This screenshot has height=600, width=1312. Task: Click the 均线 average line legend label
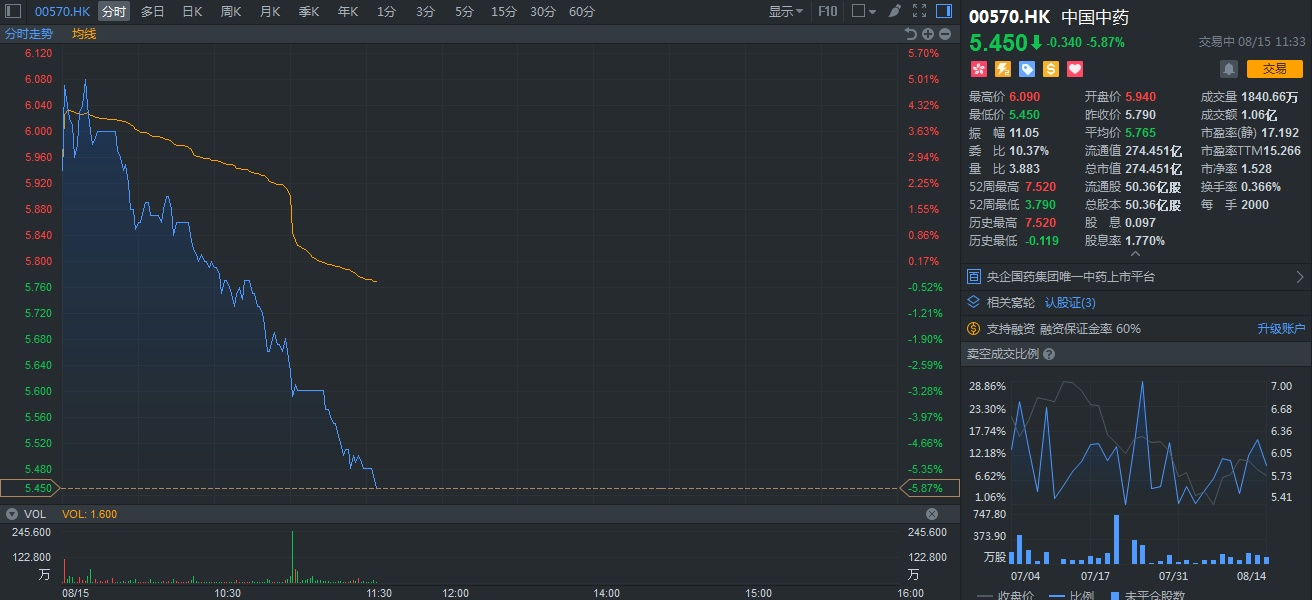[84, 33]
